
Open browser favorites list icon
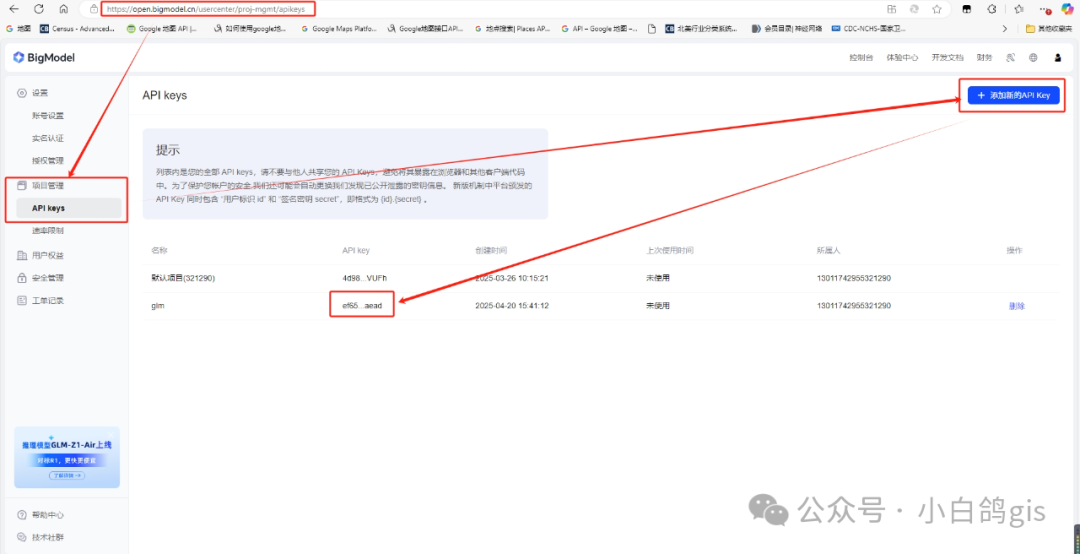click(x=1019, y=9)
